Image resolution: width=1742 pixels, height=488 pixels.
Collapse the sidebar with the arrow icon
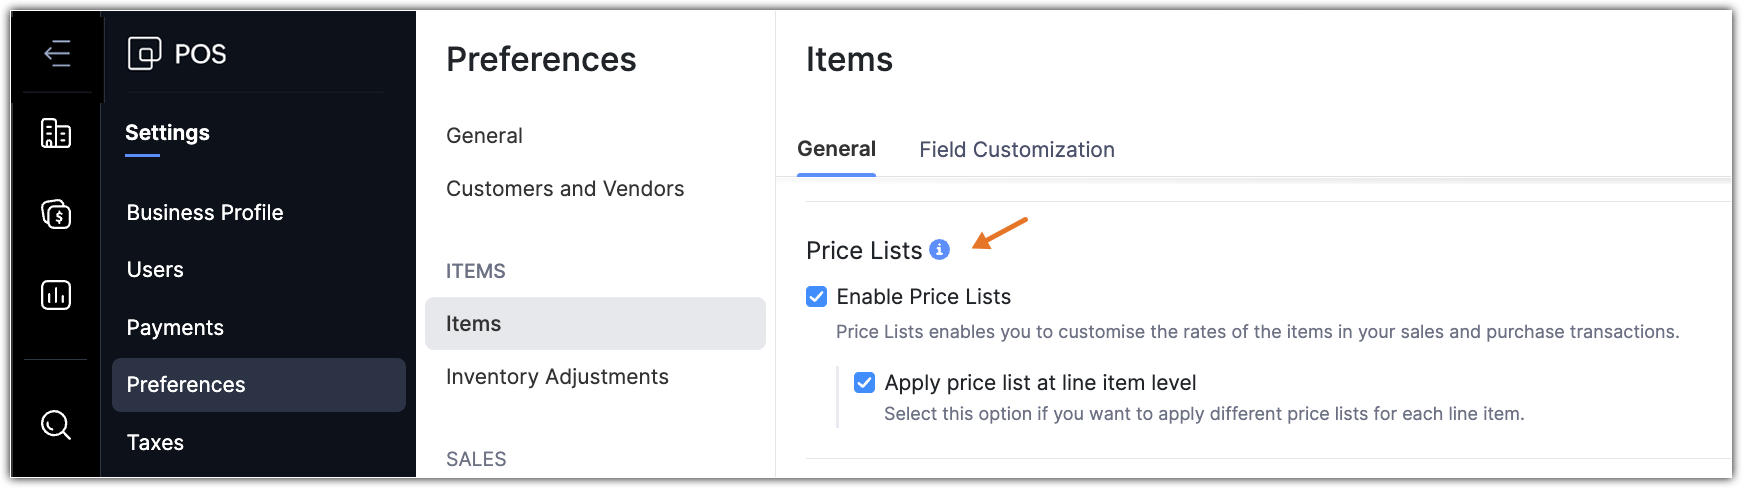[57, 53]
